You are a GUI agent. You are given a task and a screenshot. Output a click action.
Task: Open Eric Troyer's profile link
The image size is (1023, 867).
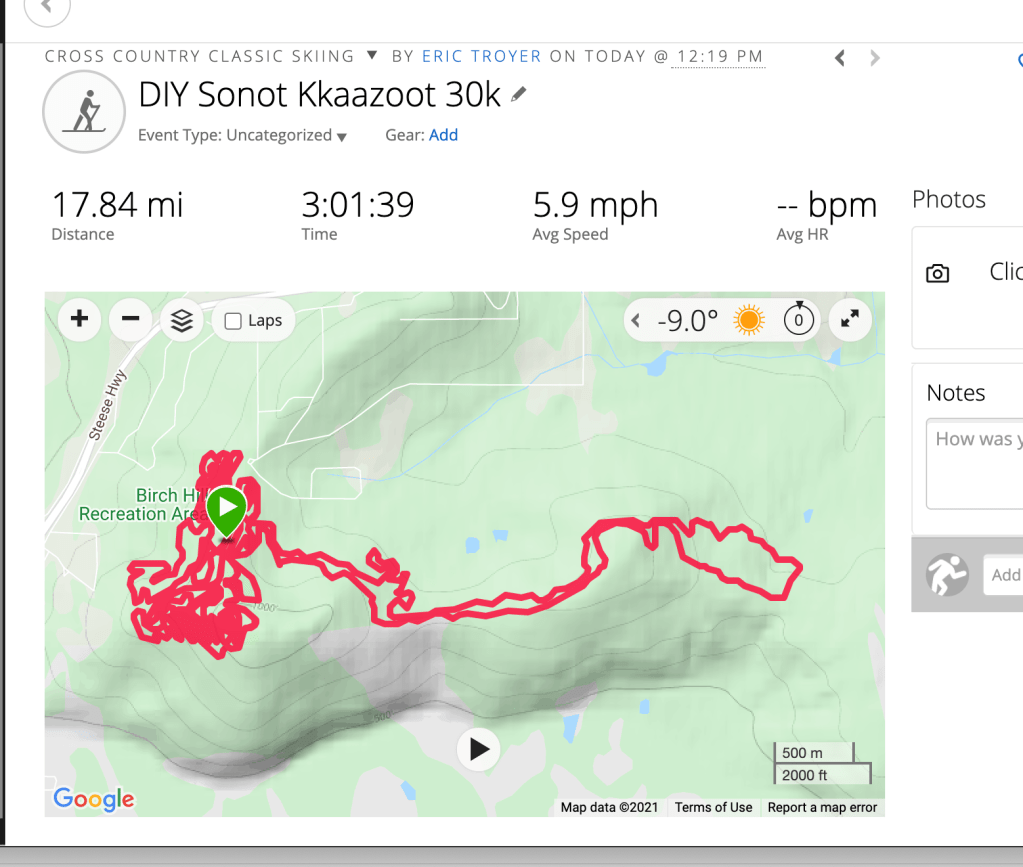[481, 56]
